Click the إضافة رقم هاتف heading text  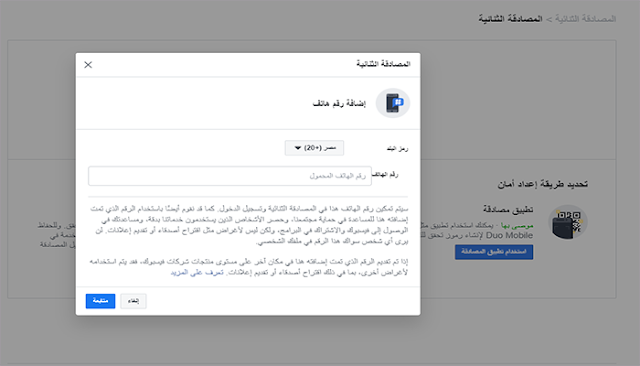point(339,104)
